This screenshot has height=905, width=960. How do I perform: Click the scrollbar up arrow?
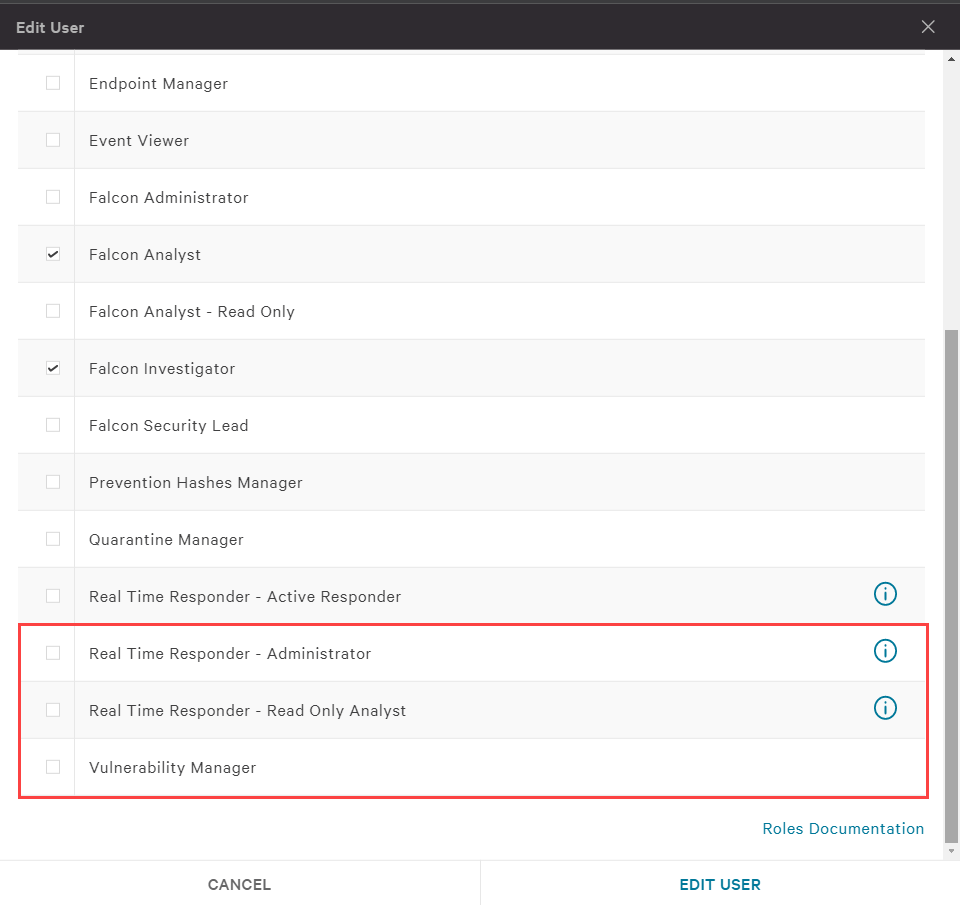tap(951, 59)
